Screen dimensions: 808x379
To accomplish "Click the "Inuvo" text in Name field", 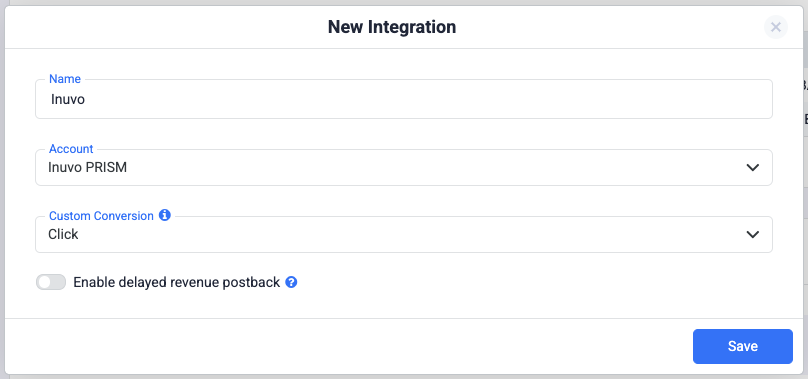I will [68, 99].
